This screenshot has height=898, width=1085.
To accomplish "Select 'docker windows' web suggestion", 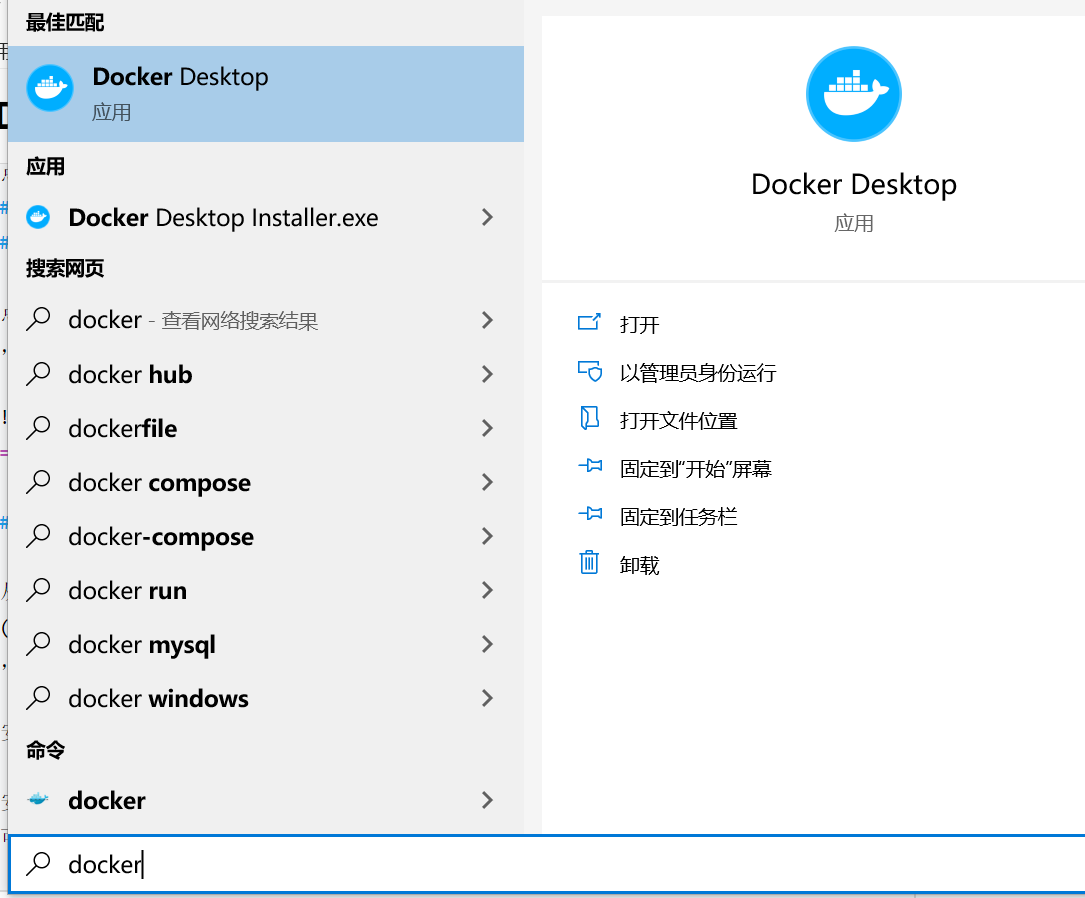I will tap(266, 698).
